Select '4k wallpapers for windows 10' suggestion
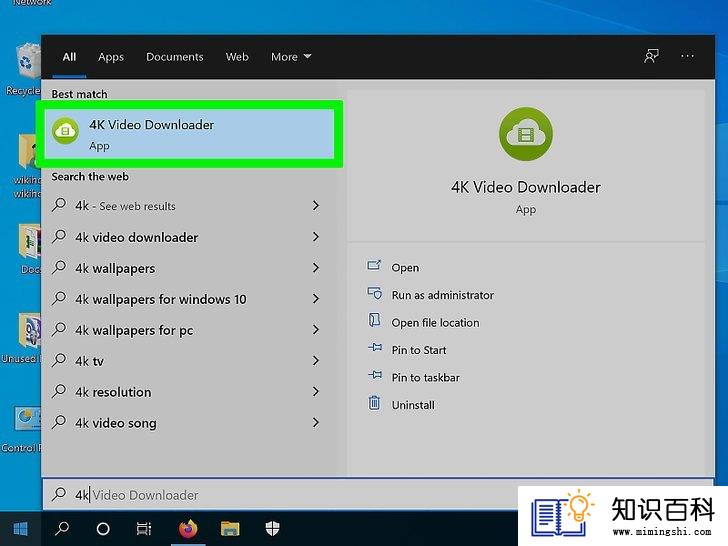The image size is (728, 546). coord(188,299)
